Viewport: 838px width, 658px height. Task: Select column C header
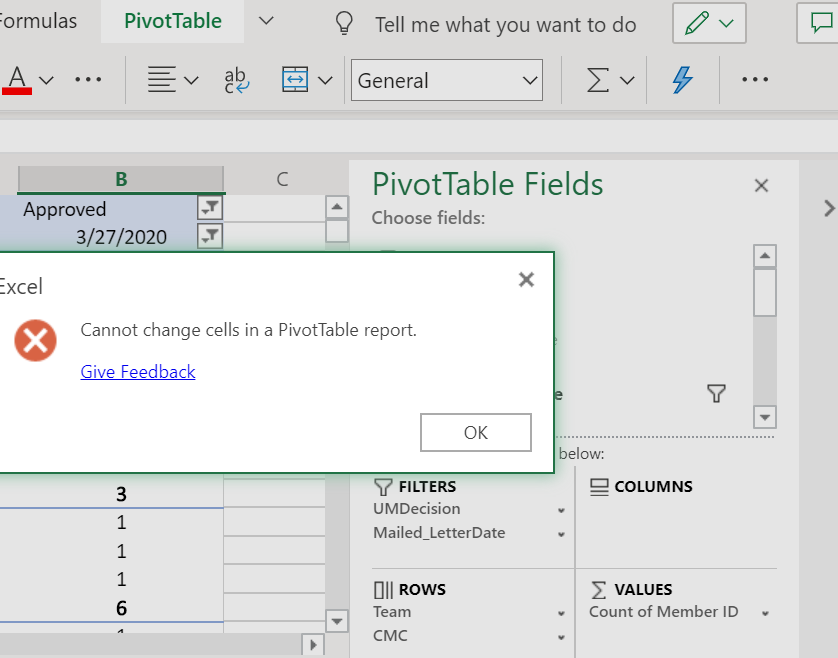click(x=282, y=179)
